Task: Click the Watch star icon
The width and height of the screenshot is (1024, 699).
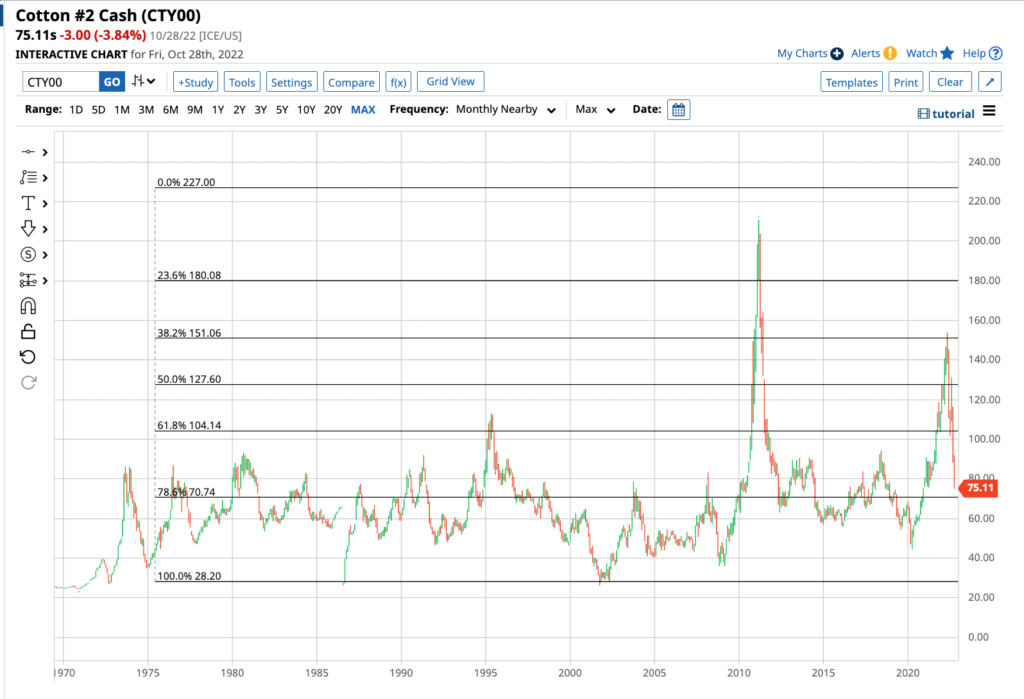Action: [x=948, y=54]
